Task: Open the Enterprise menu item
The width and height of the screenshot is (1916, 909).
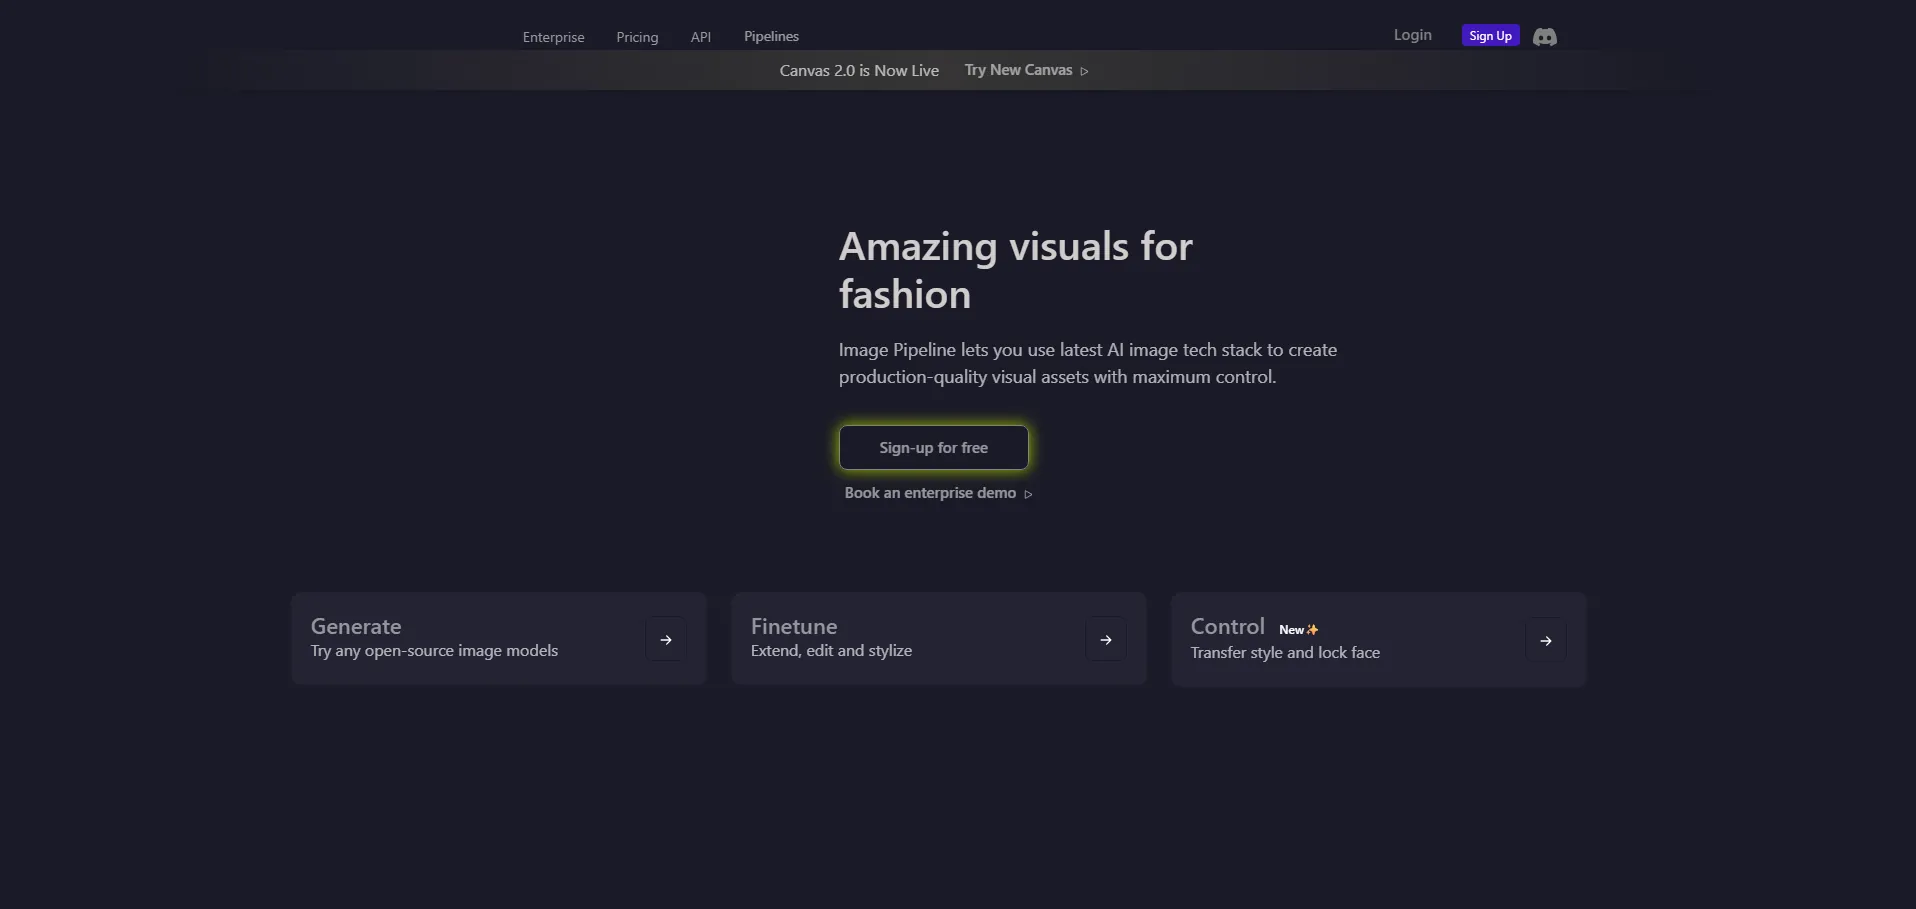Action: tap(553, 37)
